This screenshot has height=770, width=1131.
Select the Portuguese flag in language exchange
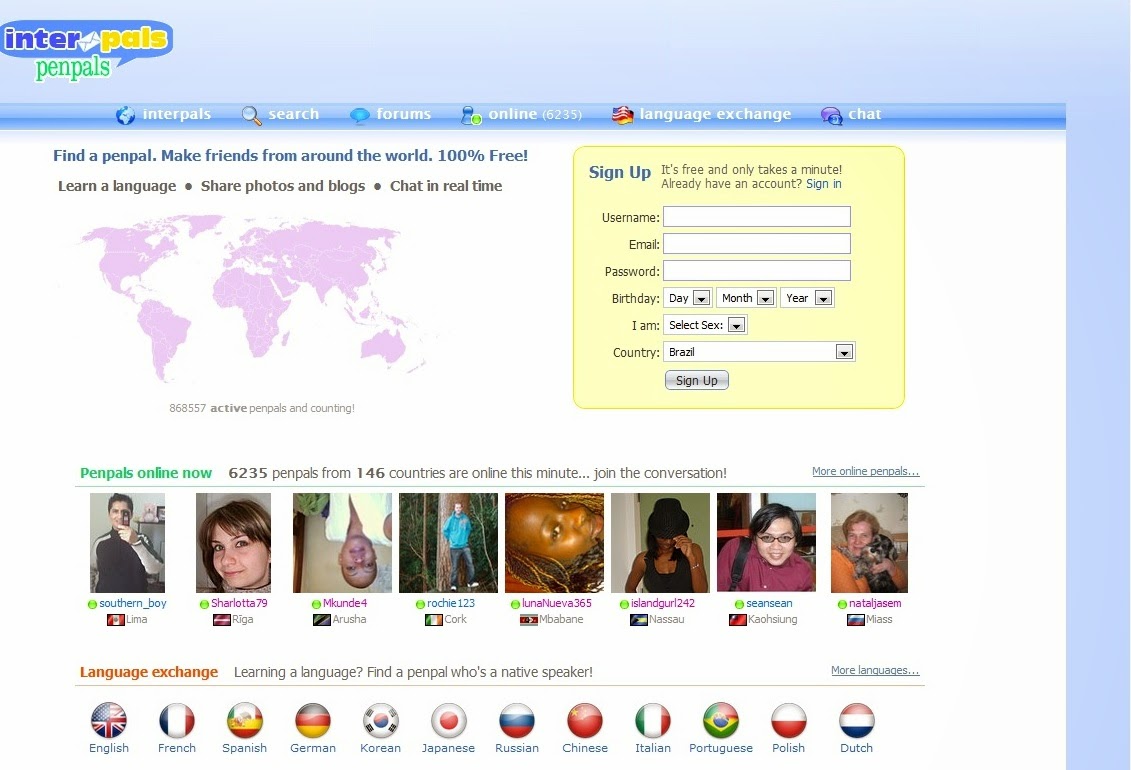tap(720, 719)
